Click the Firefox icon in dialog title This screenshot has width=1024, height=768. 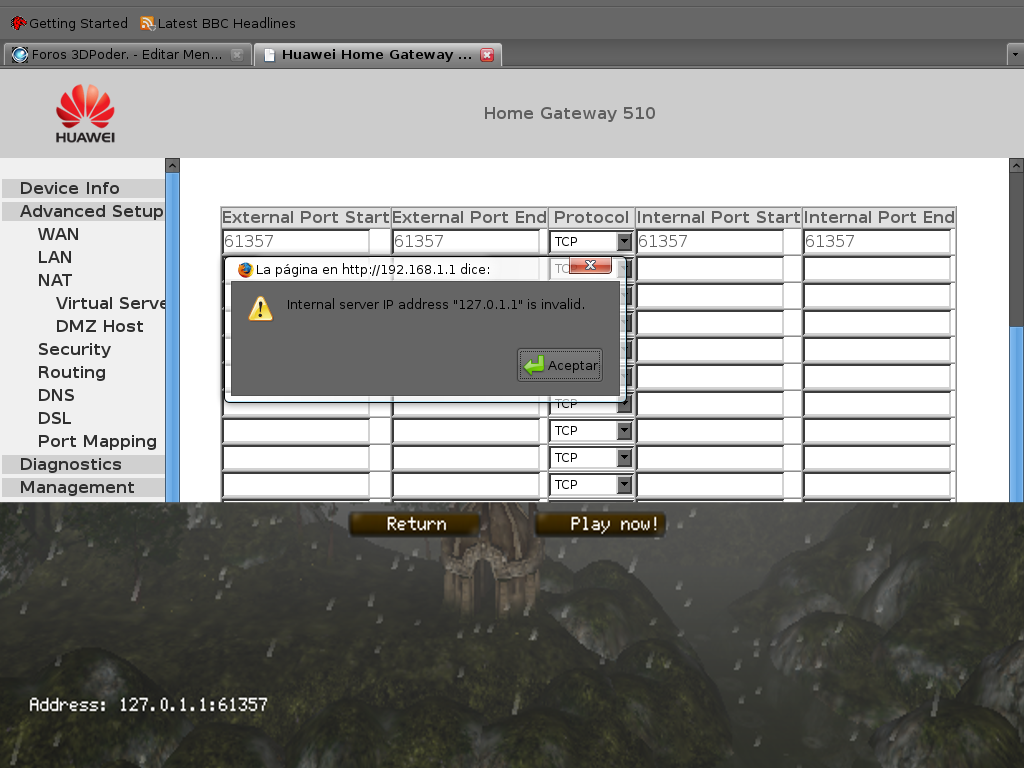click(x=245, y=270)
